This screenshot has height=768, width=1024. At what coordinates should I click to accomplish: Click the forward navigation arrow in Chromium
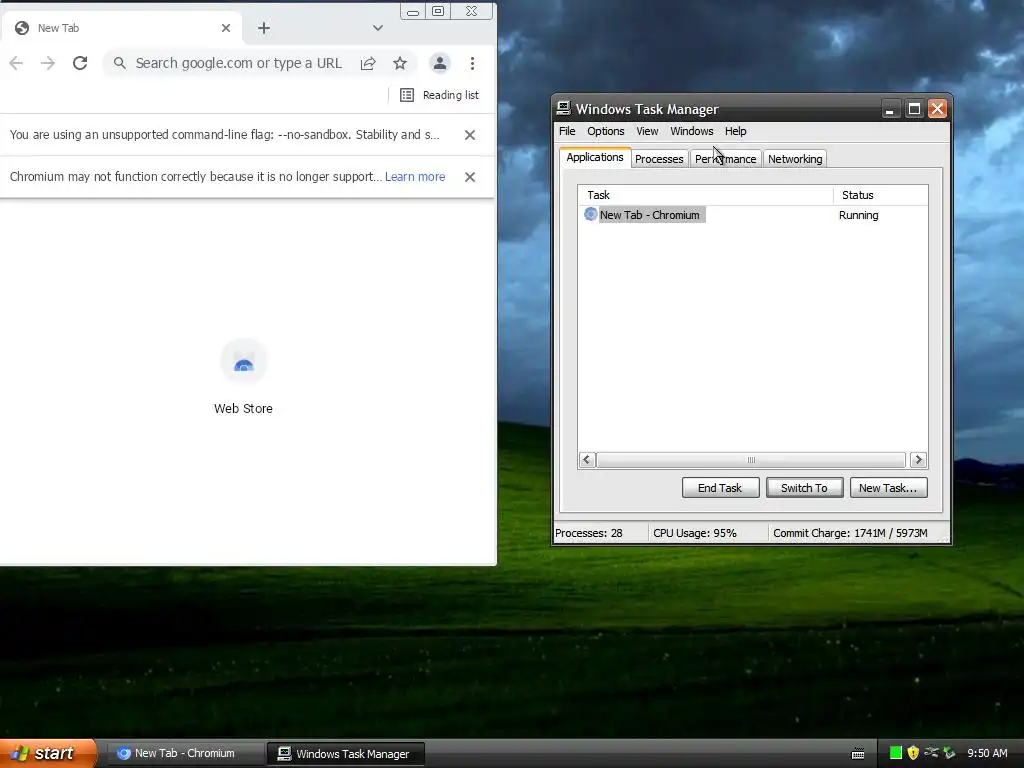(48, 63)
